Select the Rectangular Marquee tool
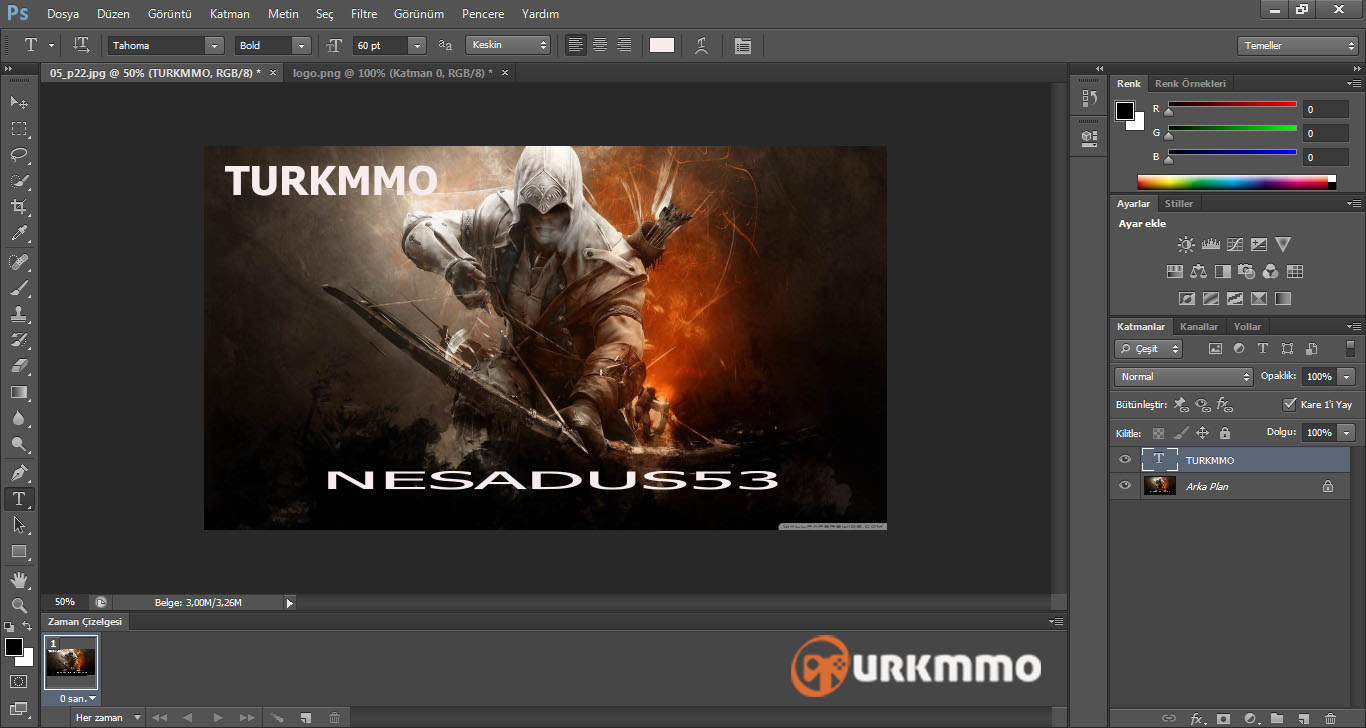Screen dimensions: 1366x728 19,129
